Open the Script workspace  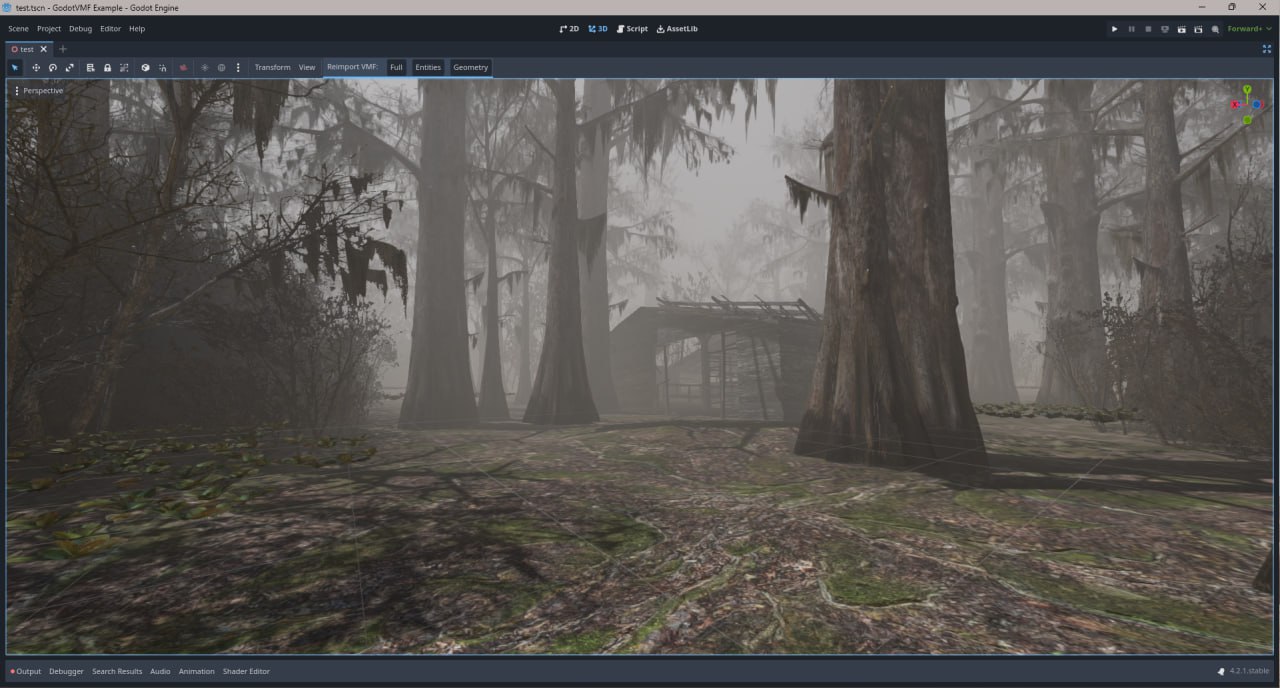coord(632,29)
